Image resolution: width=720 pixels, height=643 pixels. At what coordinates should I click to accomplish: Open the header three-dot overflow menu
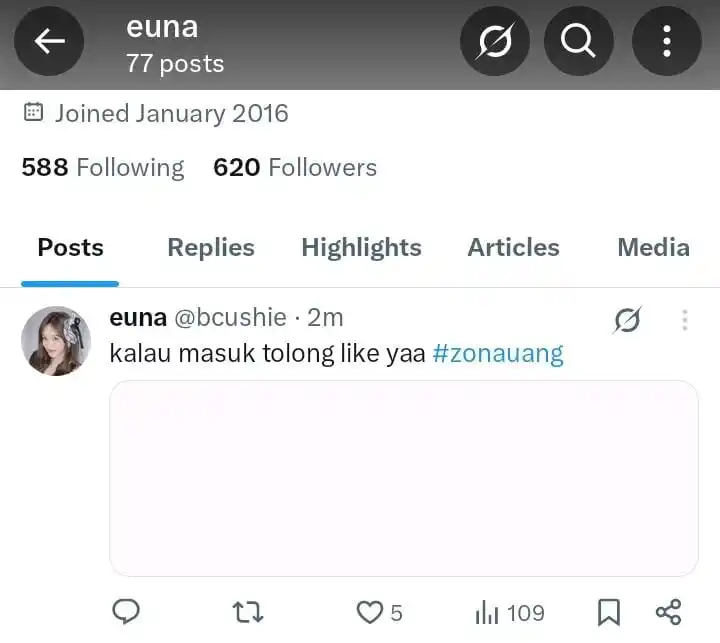[x=666, y=42]
